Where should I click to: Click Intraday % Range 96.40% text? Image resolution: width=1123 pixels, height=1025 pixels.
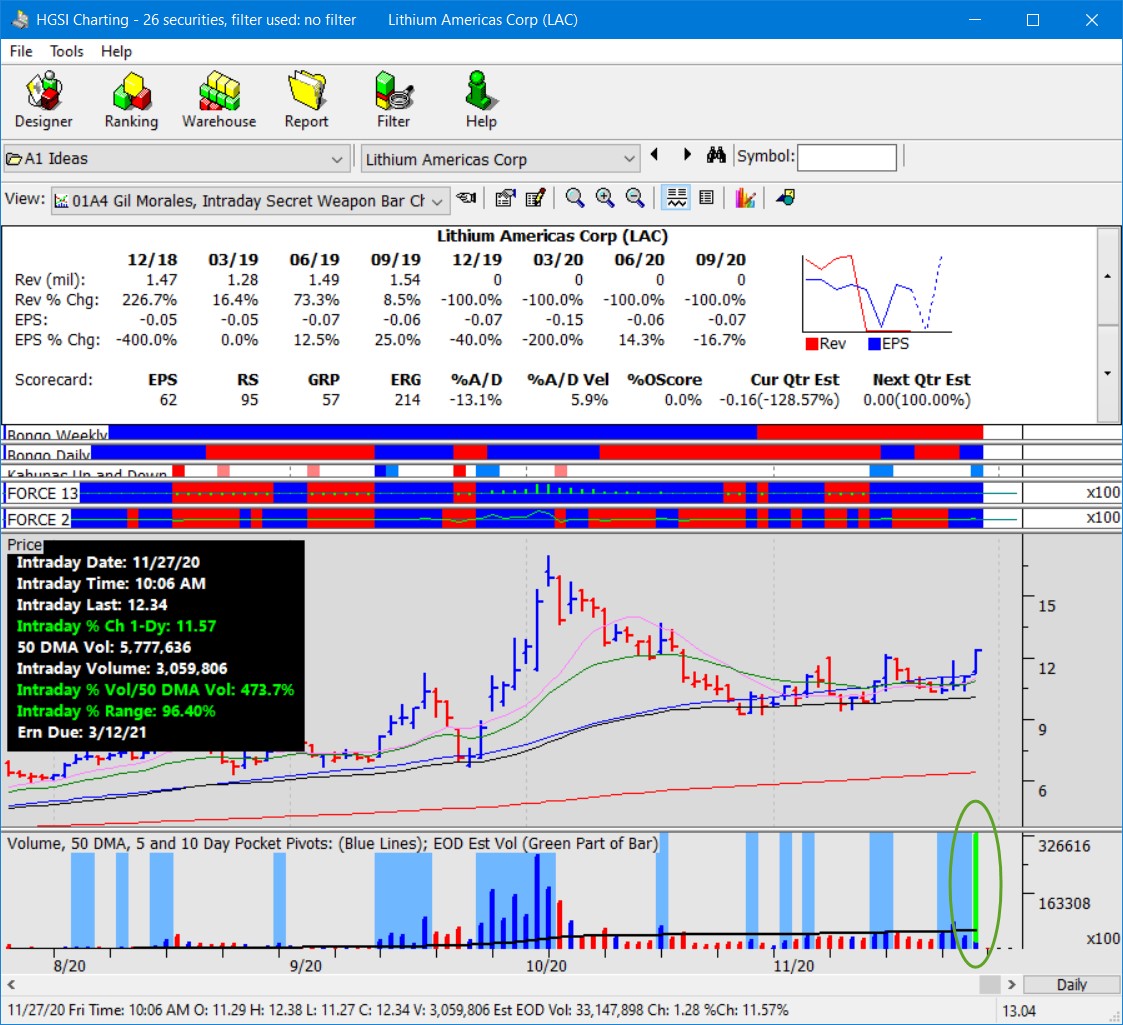116,711
